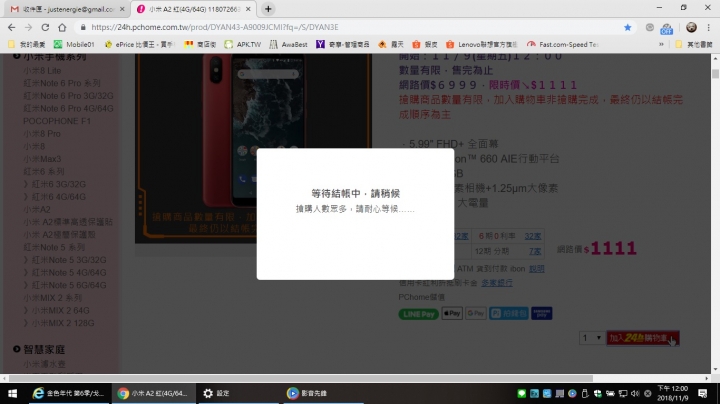Open the Chrome profile avatar

point(691,28)
